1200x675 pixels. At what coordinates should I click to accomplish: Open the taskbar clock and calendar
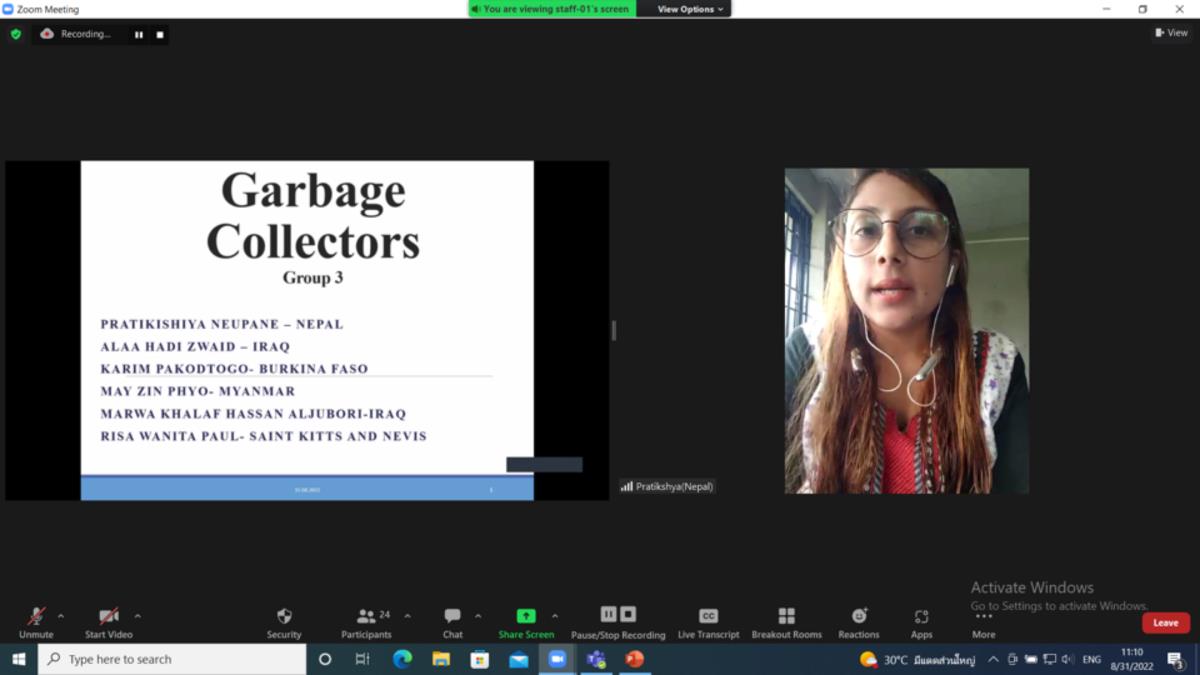pos(1132,659)
